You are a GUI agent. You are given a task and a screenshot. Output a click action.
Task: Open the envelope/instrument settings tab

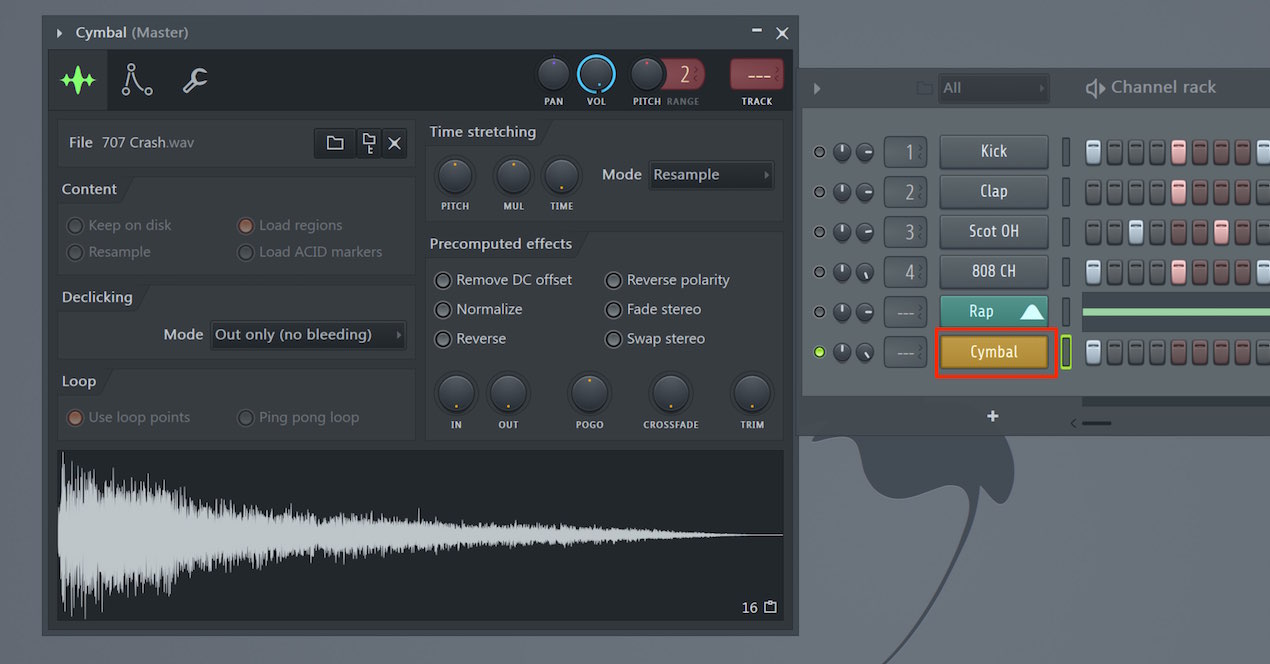coord(137,80)
